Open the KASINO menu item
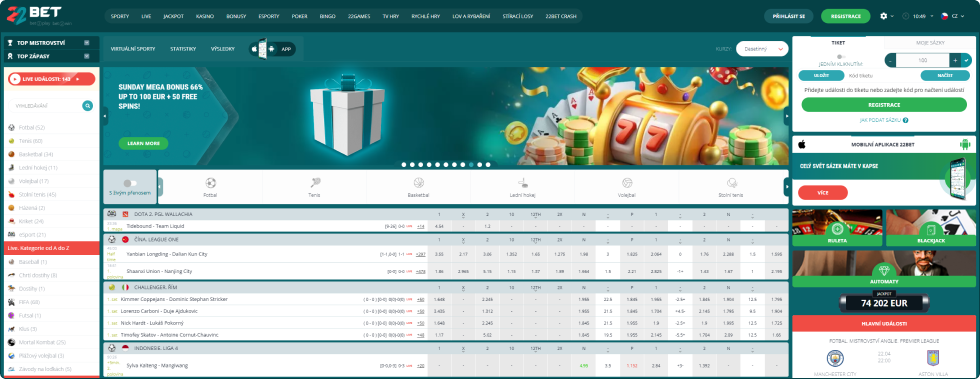 [x=205, y=16]
